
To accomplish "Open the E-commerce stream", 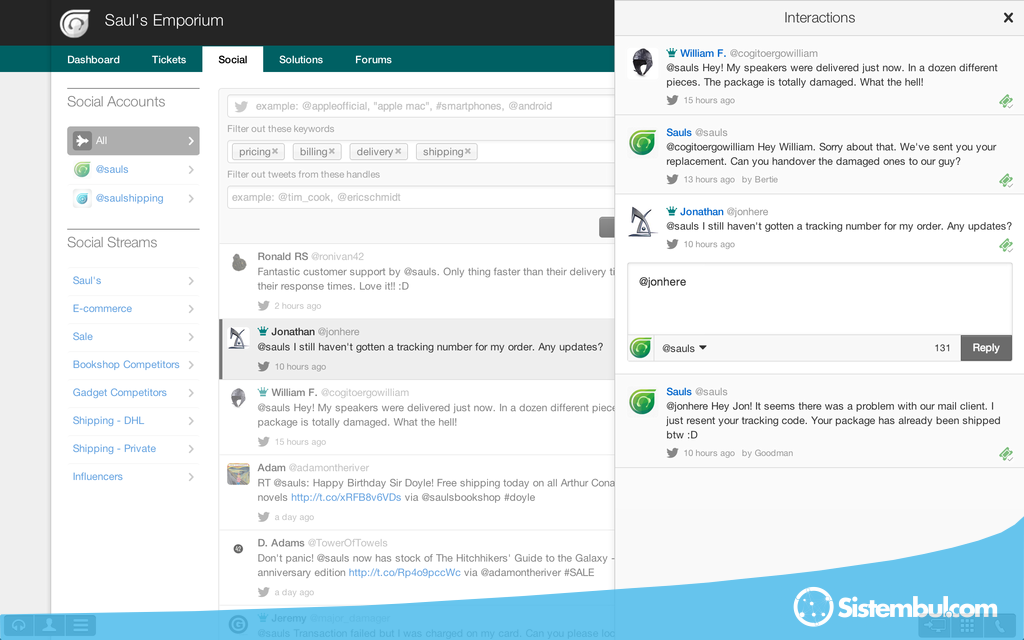I will (102, 308).
